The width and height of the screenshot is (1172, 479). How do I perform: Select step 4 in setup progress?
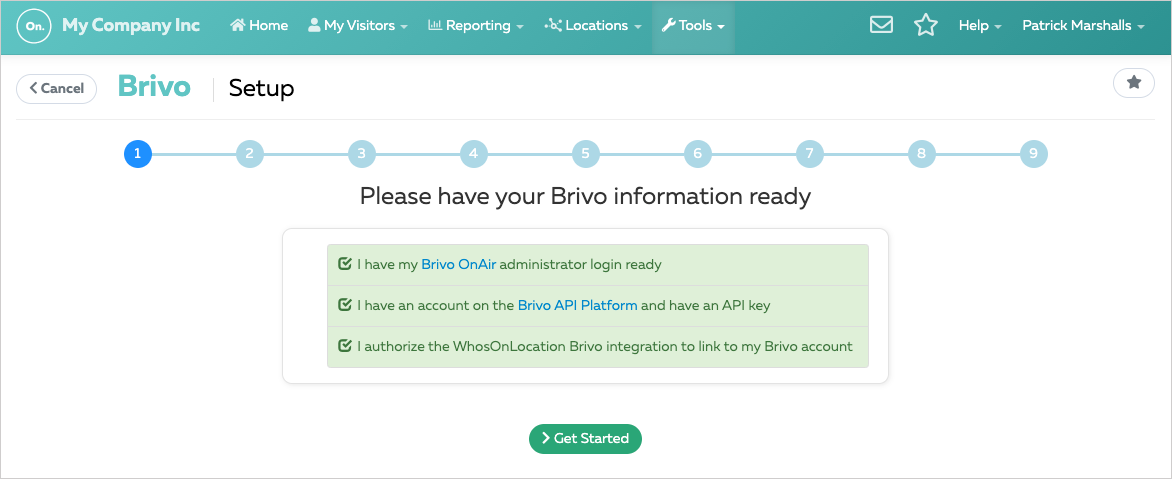[473, 154]
